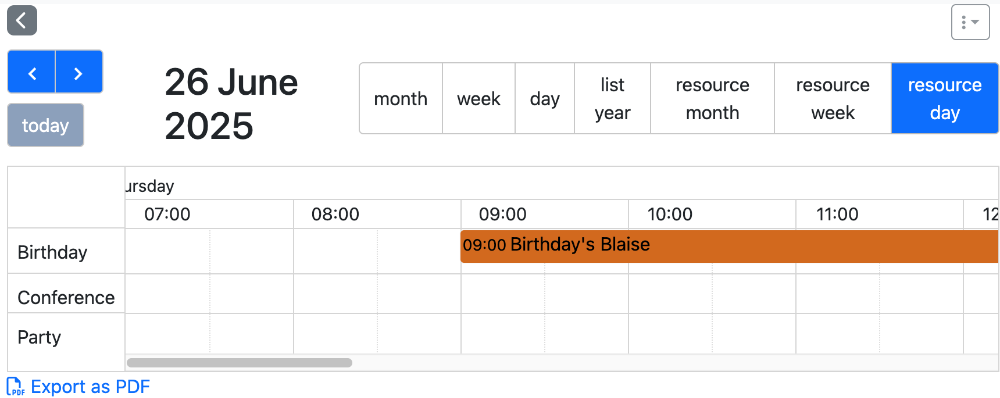Select the list year view

coord(612,98)
